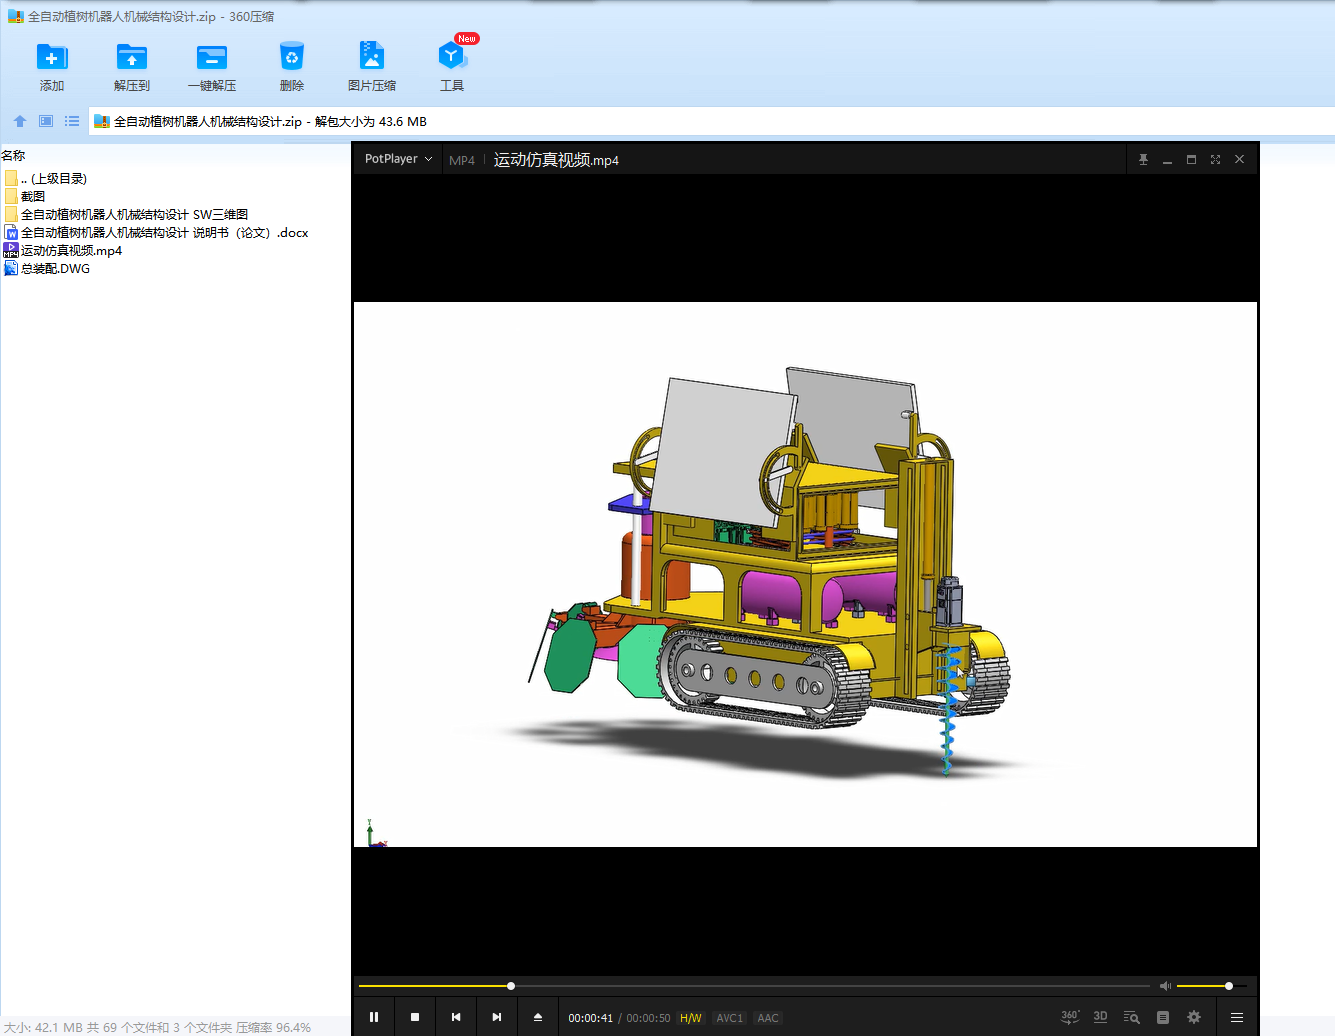
Task: Stop the video playback
Action: click(x=415, y=1017)
